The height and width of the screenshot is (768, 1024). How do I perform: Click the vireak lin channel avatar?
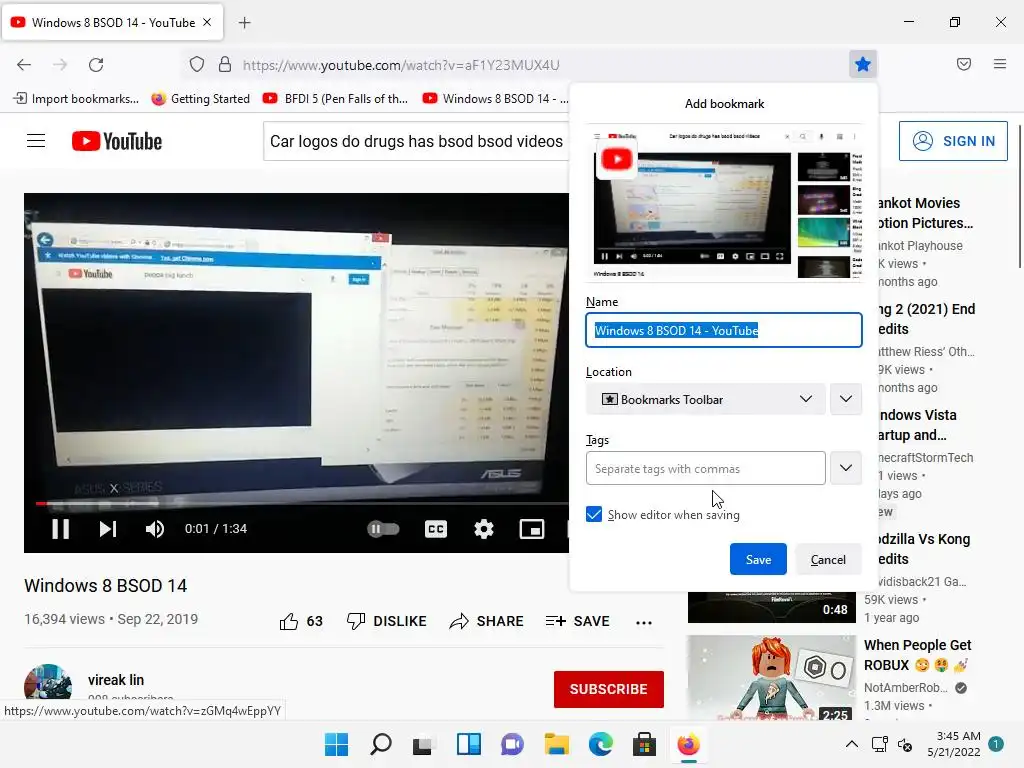pyautogui.click(x=48, y=683)
